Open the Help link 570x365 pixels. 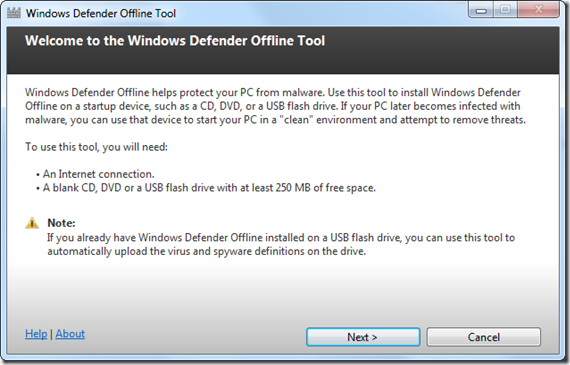(x=36, y=334)
